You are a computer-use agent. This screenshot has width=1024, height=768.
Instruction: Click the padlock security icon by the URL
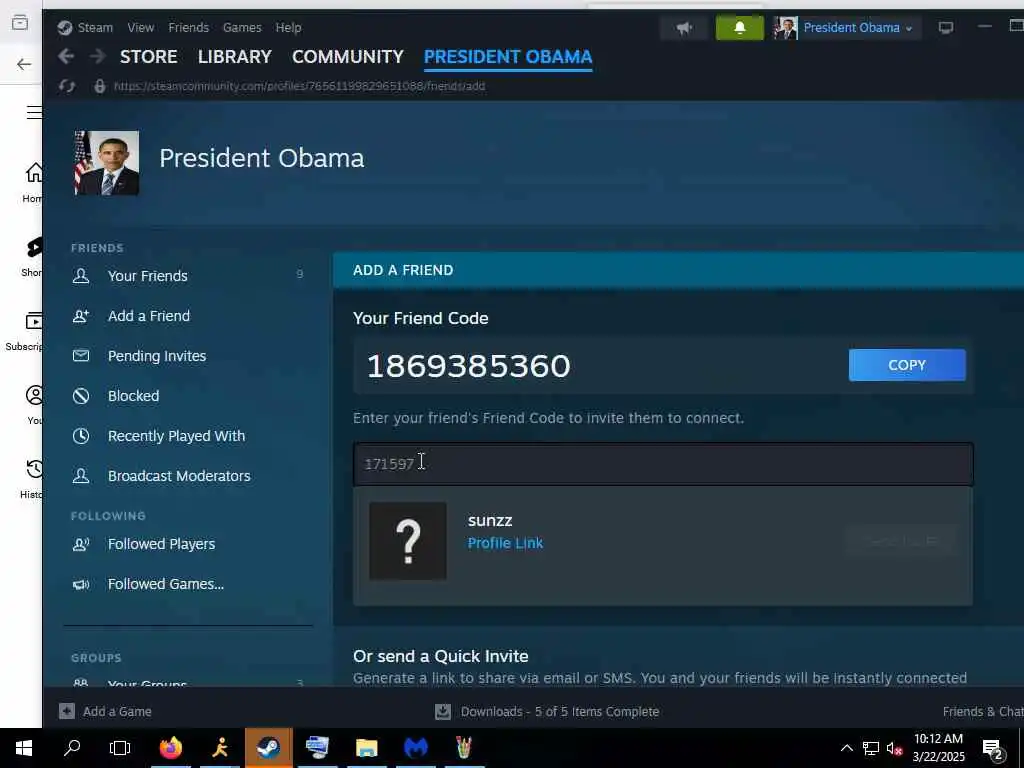click(99, 86)
